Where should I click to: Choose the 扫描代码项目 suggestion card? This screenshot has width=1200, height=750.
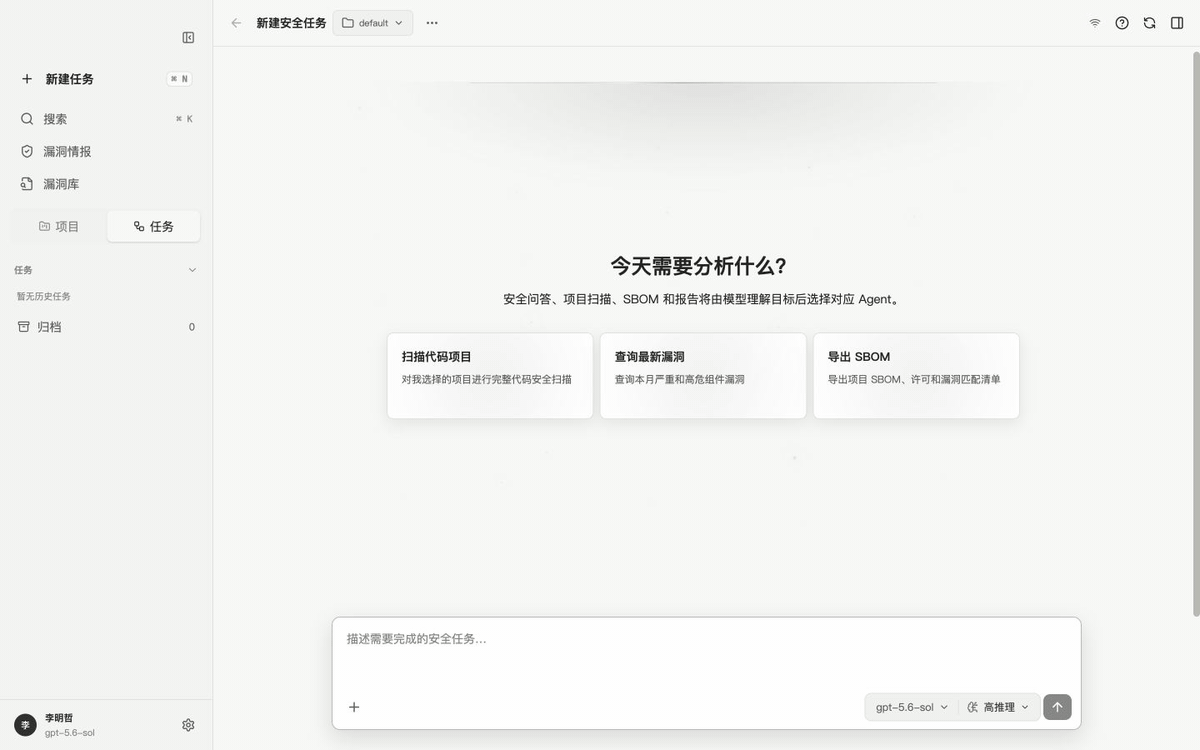490,376
